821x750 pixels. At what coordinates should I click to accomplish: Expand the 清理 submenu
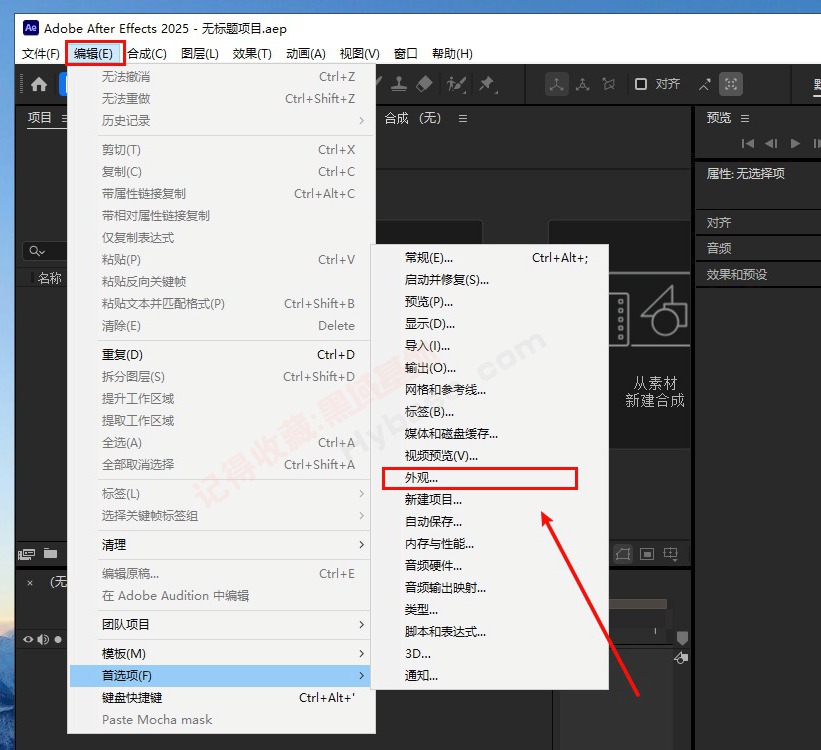(221, 545)
